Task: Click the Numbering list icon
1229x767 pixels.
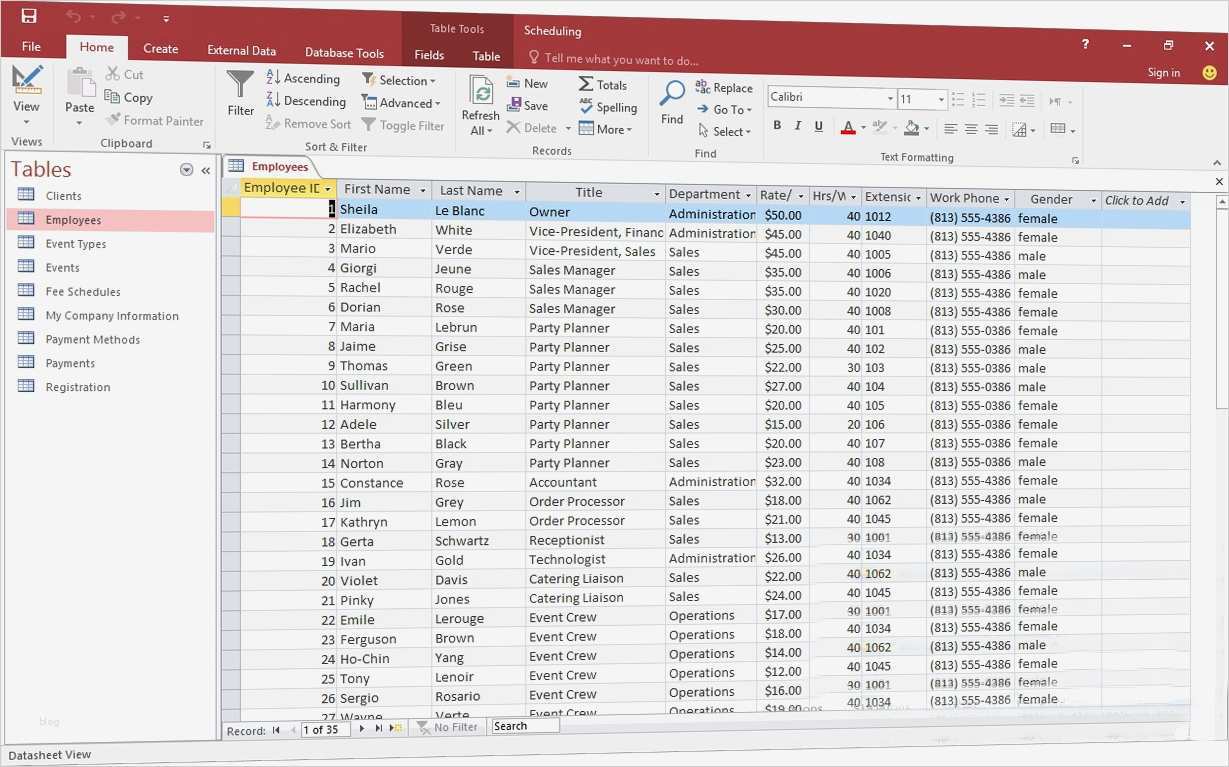Action: (979, 99)
